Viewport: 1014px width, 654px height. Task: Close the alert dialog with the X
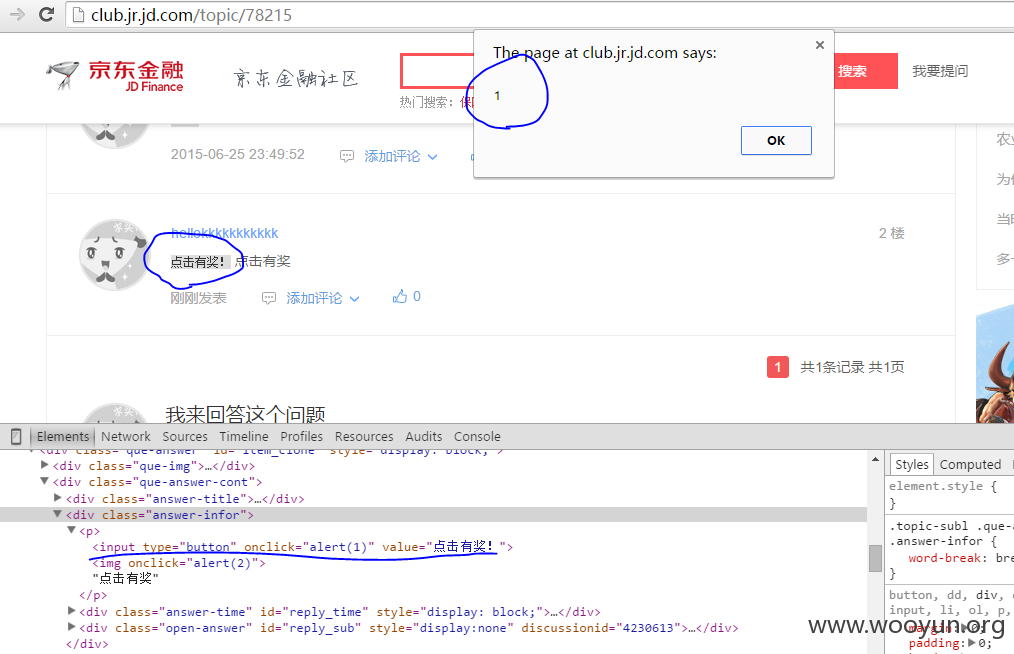tap(820, 45)
